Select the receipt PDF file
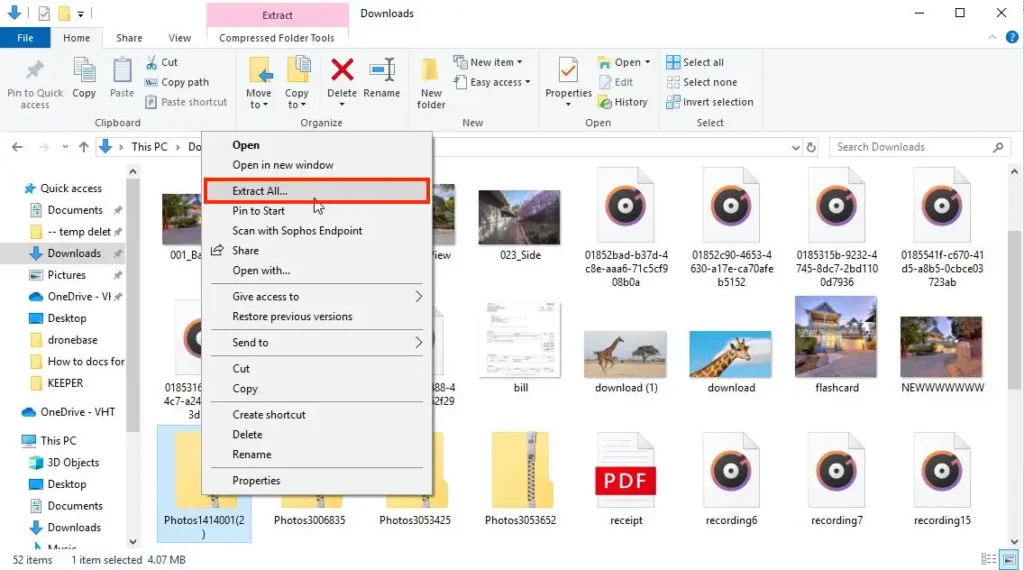This screenshot has height=570, width=1024. point(626,480)
